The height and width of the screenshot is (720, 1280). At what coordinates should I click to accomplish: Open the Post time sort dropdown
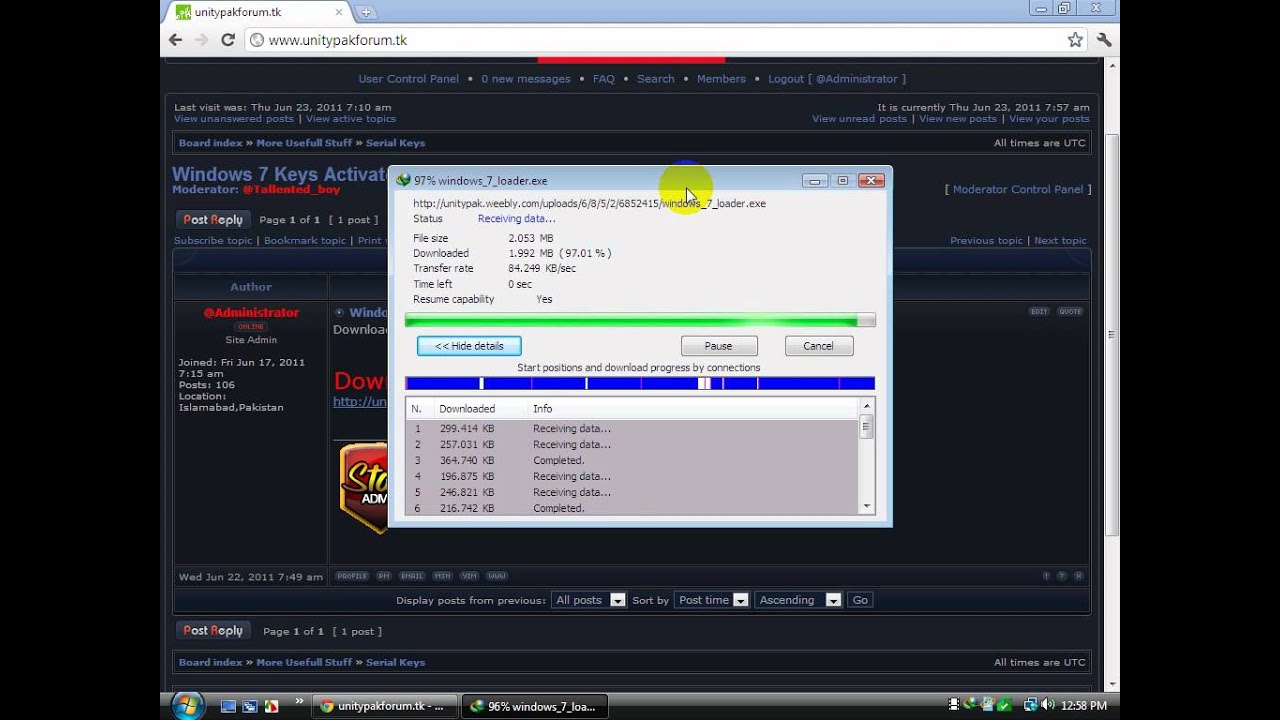(711, 600)
